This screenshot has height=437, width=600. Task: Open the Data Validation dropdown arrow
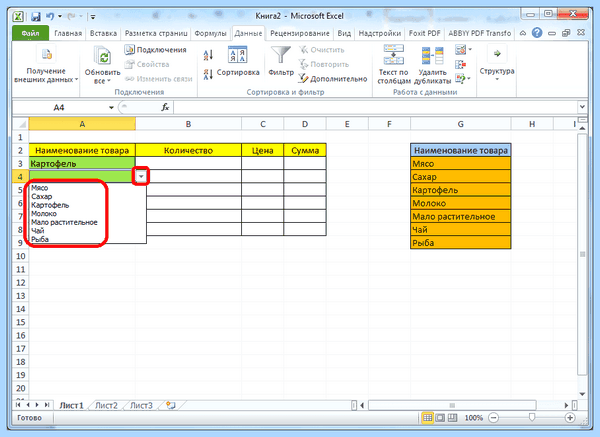pyautogui.click(x=470, y=50)
